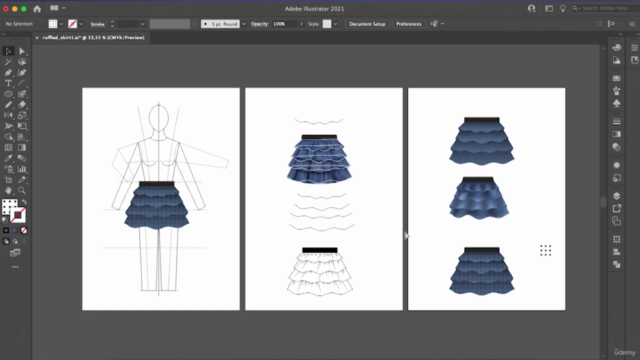The width and height of the screenshot is (640, 360).
Task: Click the Opacity 100% input field
Action: (284, 24)
